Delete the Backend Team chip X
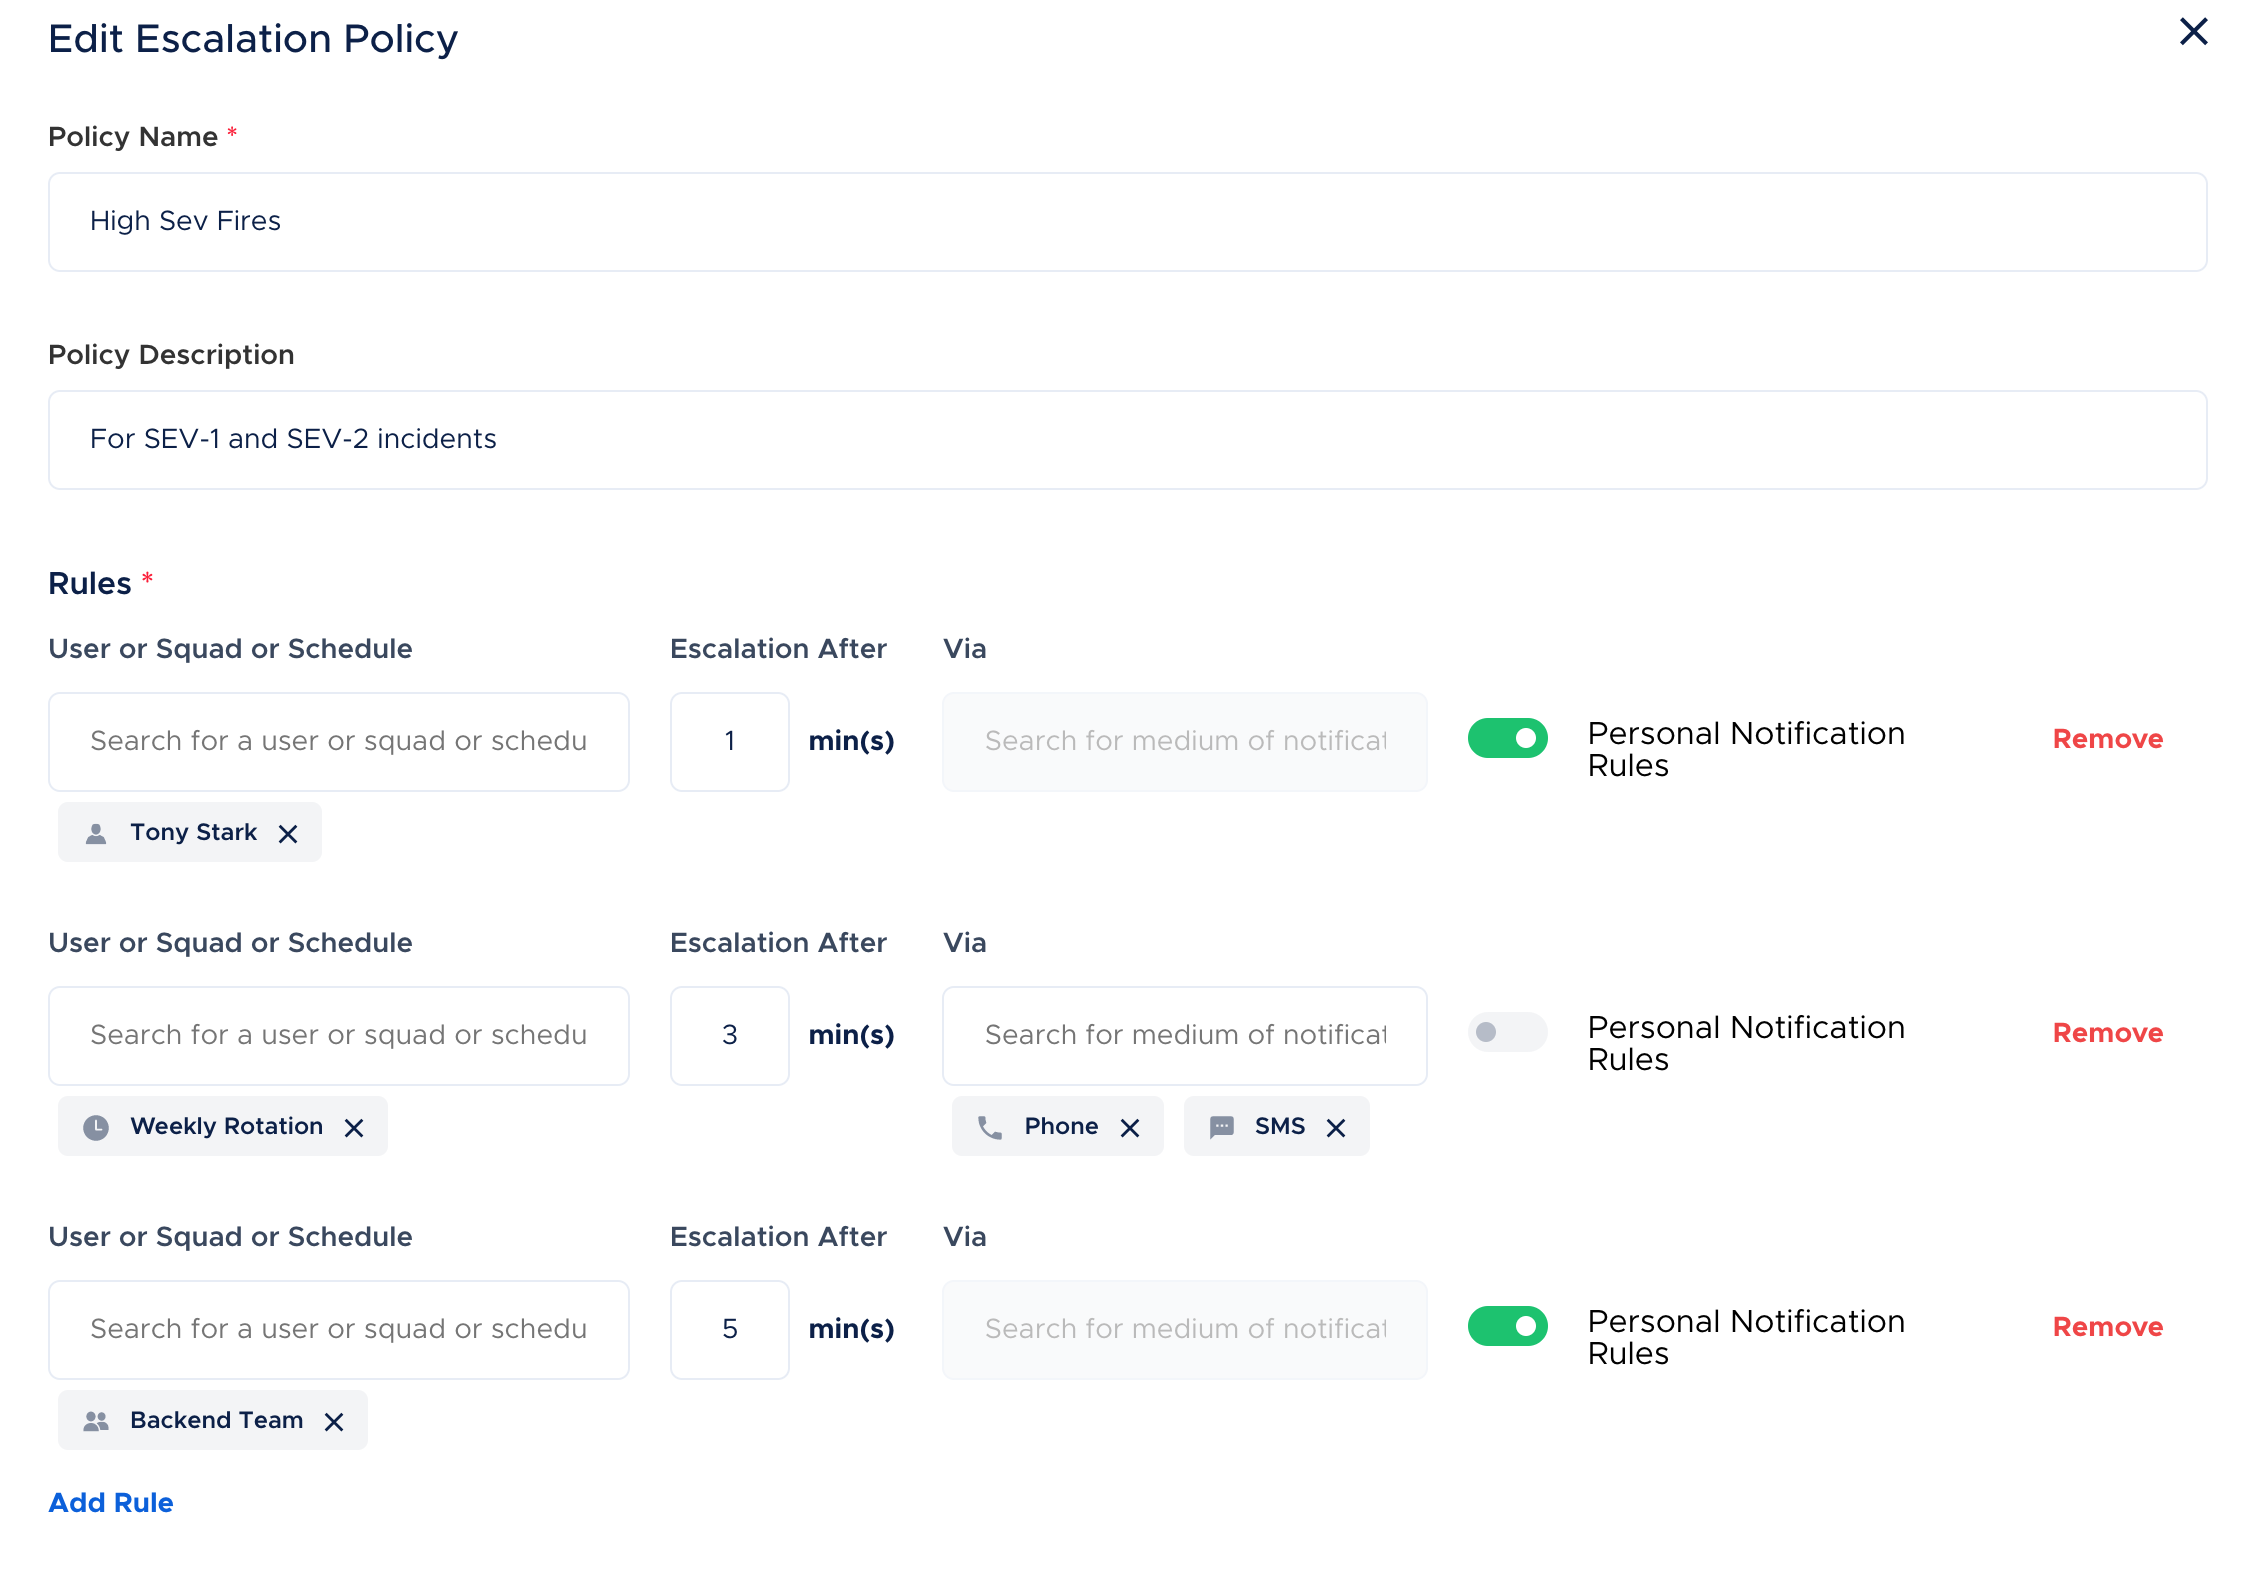This screenshot has width=2250, height=1584. (x=334, y=1422)
